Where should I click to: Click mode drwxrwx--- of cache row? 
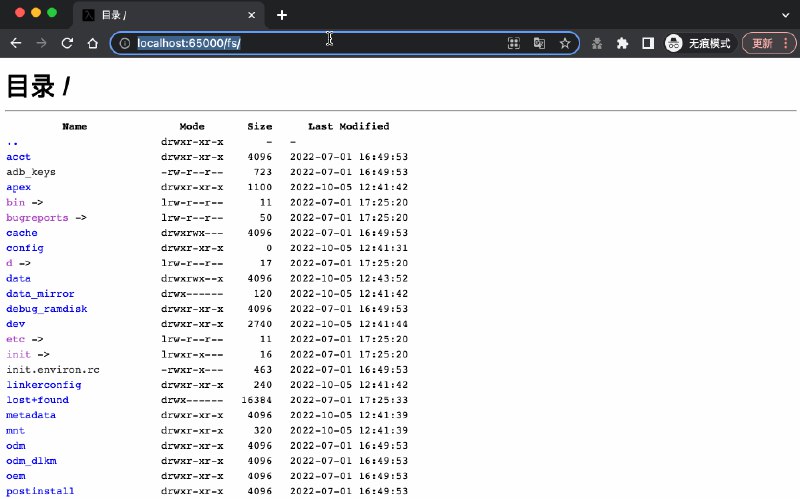[x=192, y=233]
